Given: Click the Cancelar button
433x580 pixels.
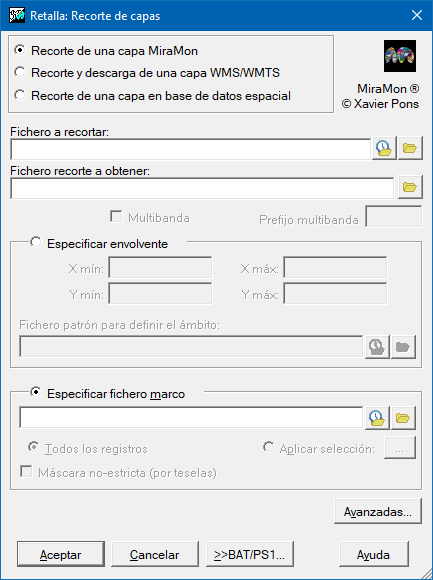Looking at the screenshot, I should 155,554.
